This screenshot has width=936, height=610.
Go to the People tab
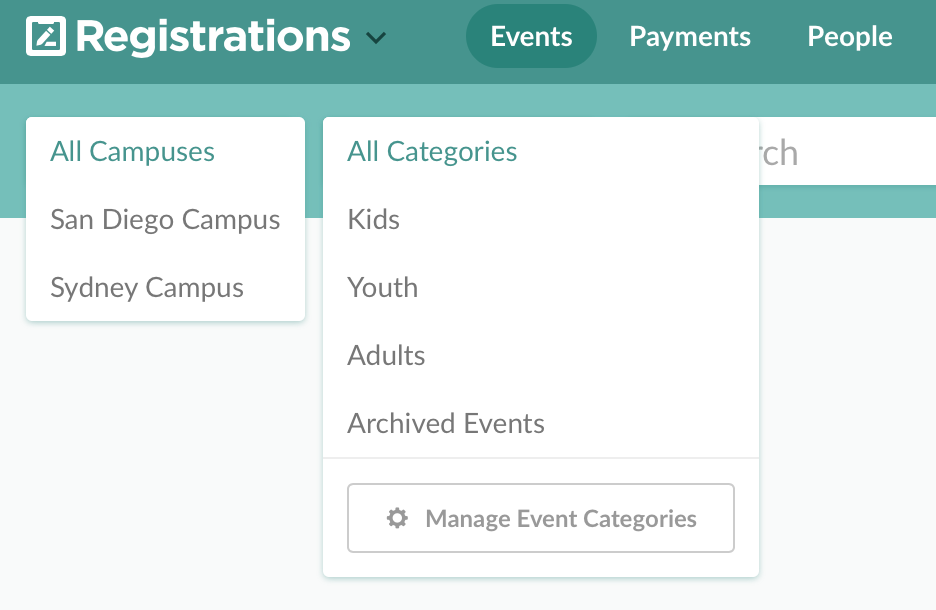849,37
